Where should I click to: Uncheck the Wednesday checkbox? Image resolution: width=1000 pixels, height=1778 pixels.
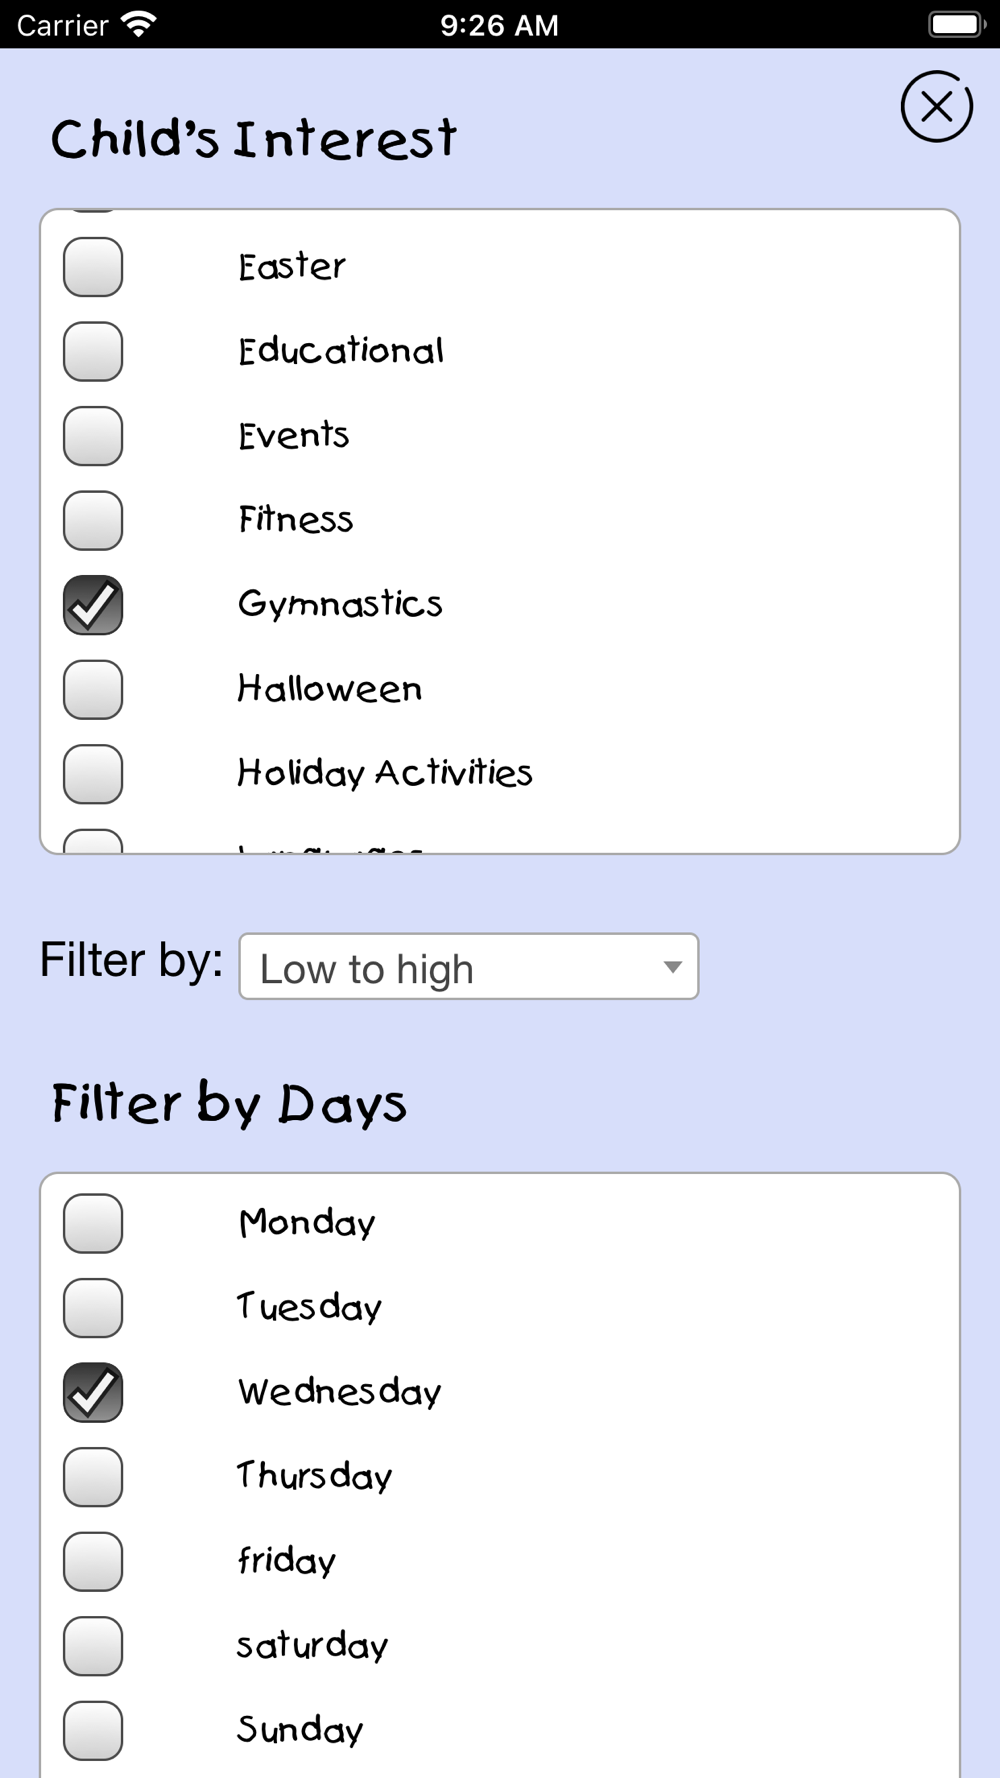[93, 1392]
